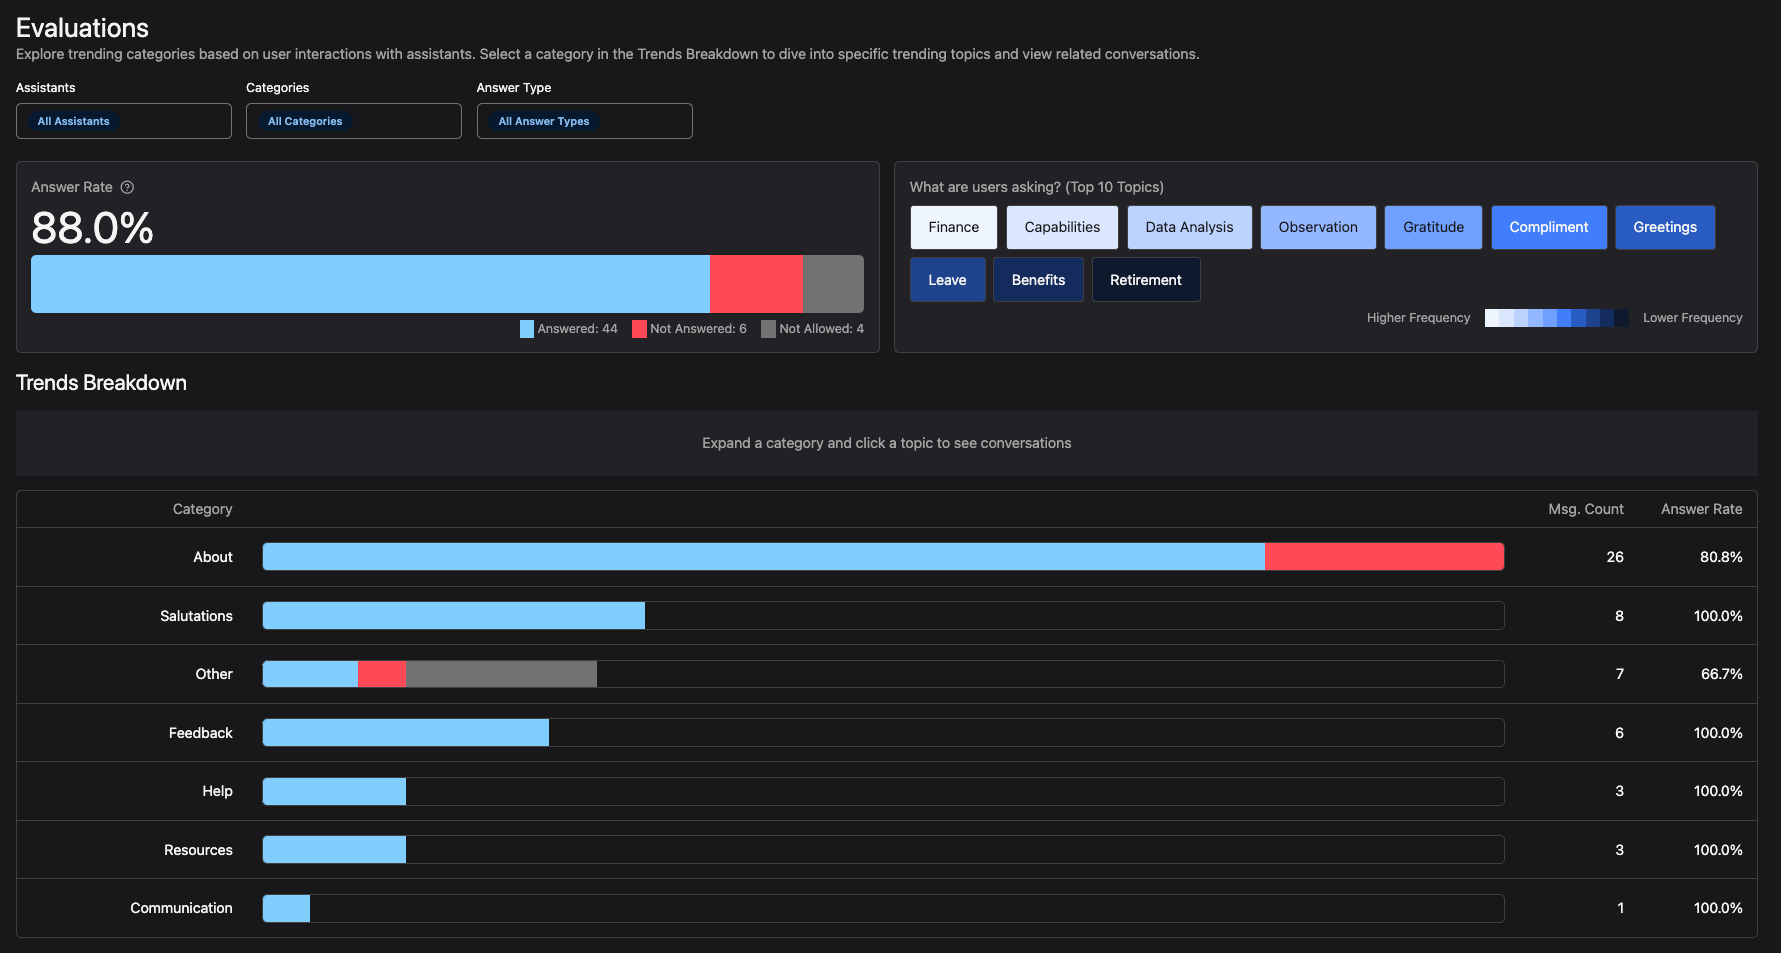1781x953 pixels.
Task: Select the Compliment topic chip
Action: pos(1548,227)
